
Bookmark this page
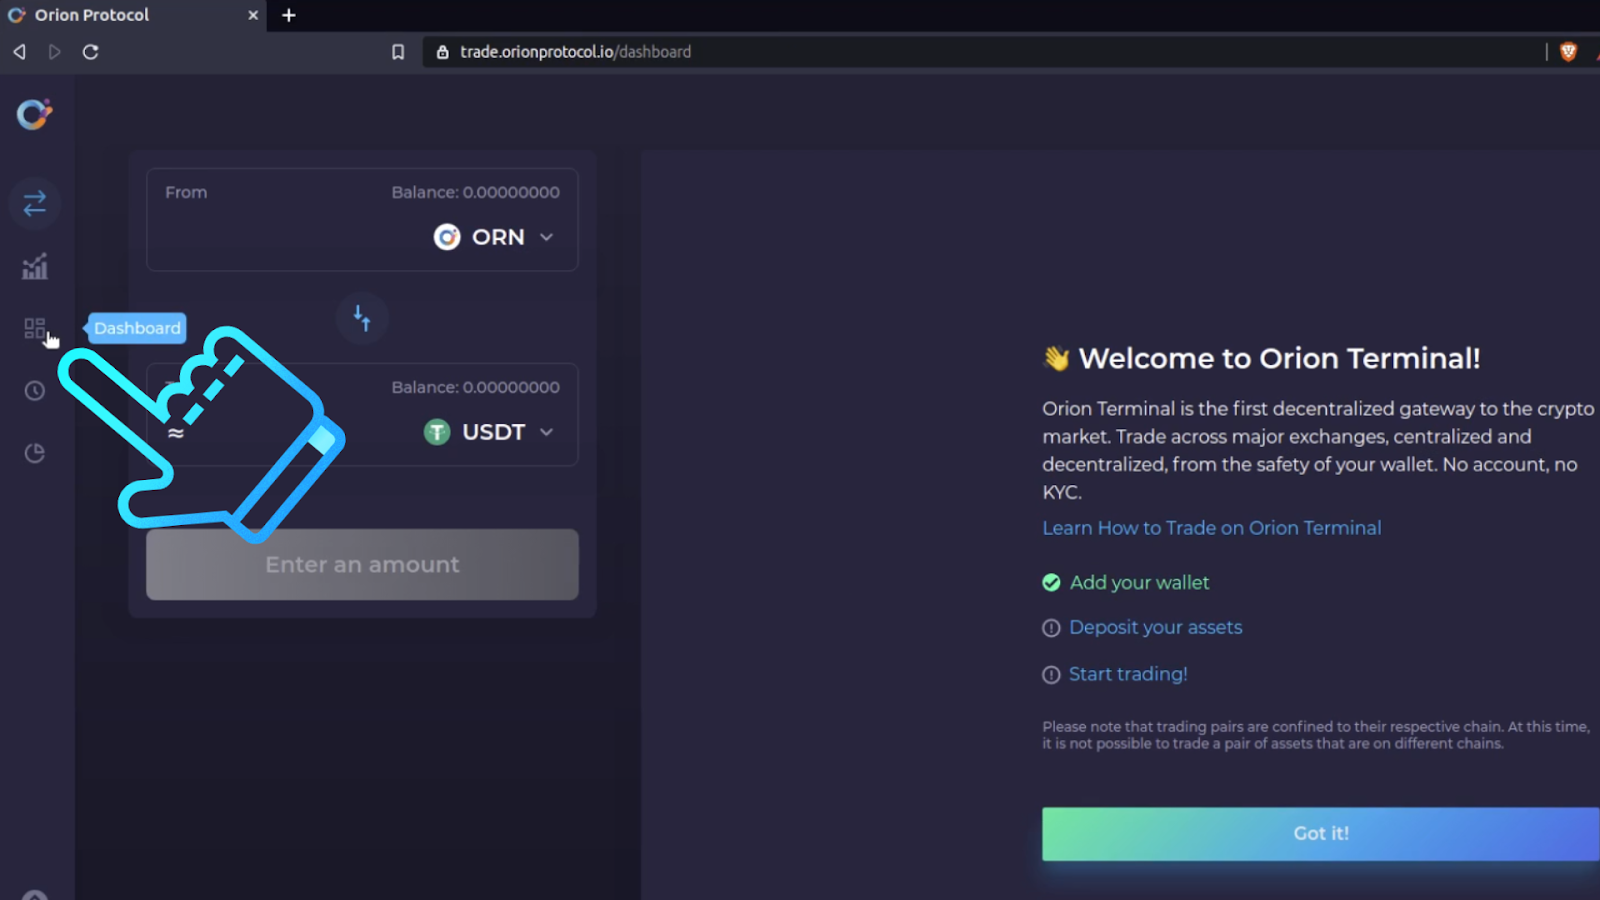[398, 52]
